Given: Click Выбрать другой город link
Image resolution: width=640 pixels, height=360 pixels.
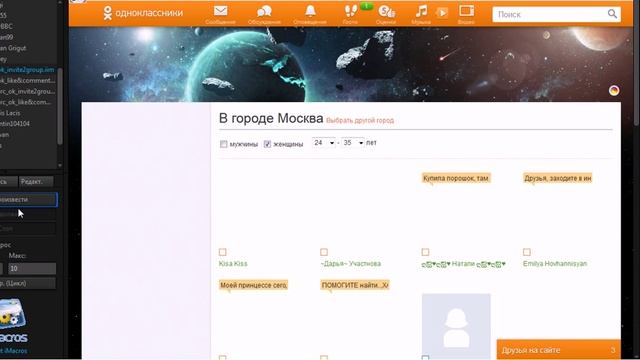Looking at the screenshot, I should (360, 120).
